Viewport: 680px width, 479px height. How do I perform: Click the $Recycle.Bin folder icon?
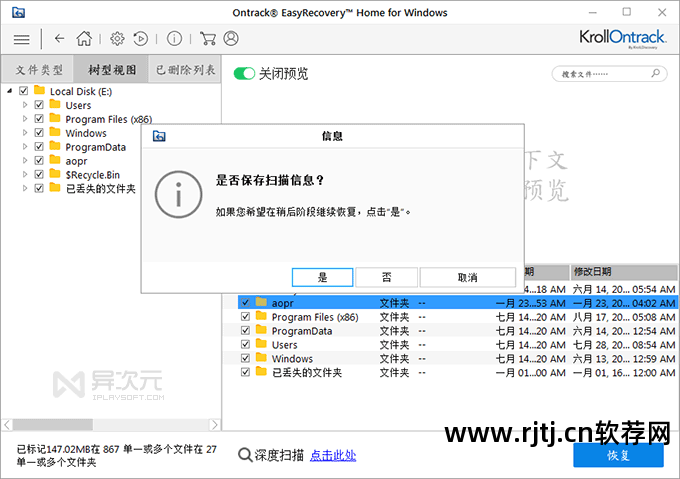[55, 174]
